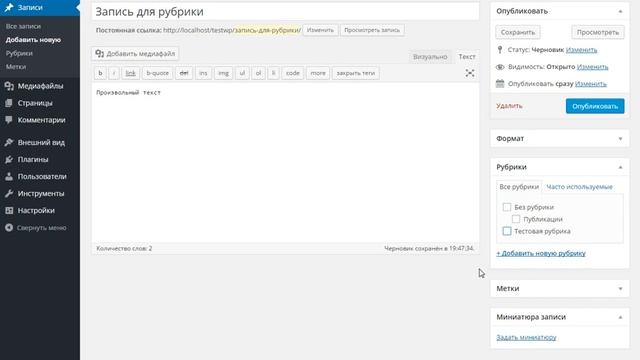Open Добавить новую submenu item
The image size is (640, 360).
pyautogui.click(x=33, y=40)
